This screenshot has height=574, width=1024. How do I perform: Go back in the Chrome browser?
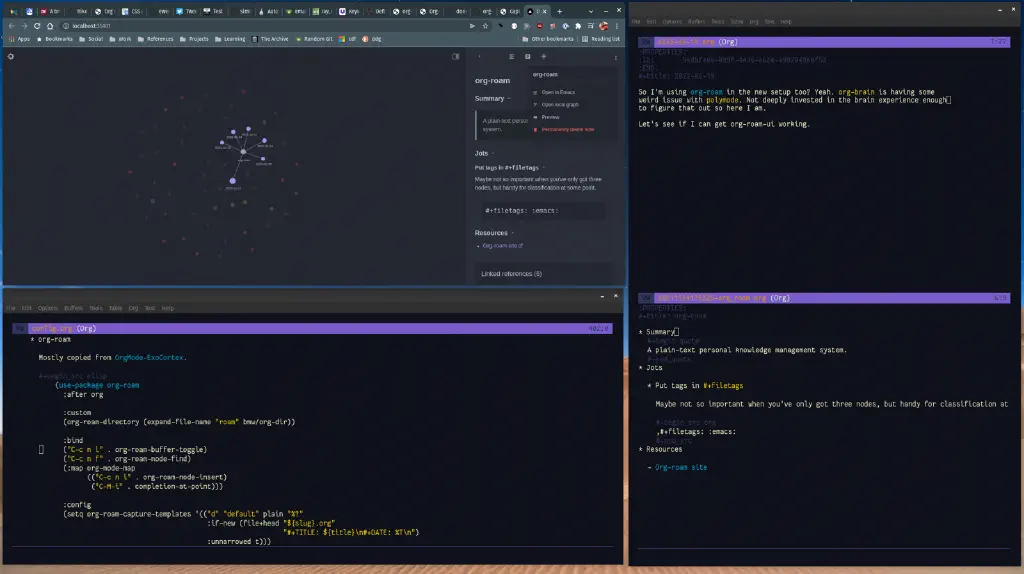tap(11, 26)
